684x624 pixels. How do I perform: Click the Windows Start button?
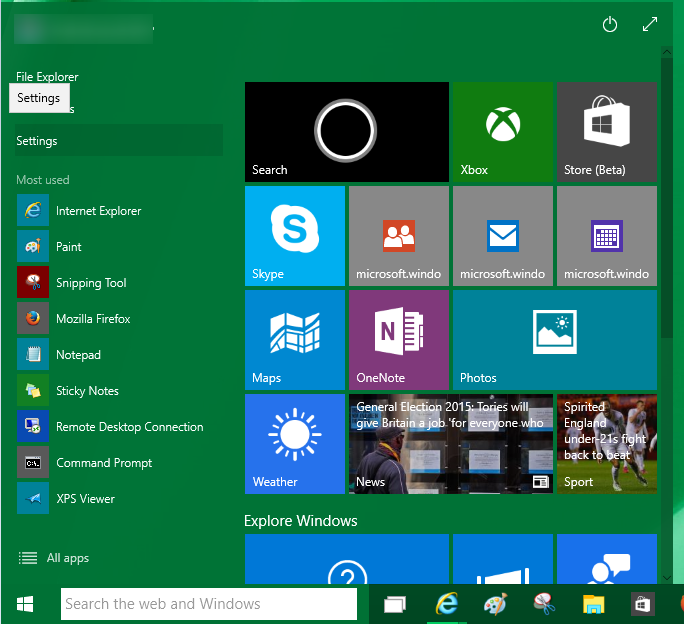(25, 604)
